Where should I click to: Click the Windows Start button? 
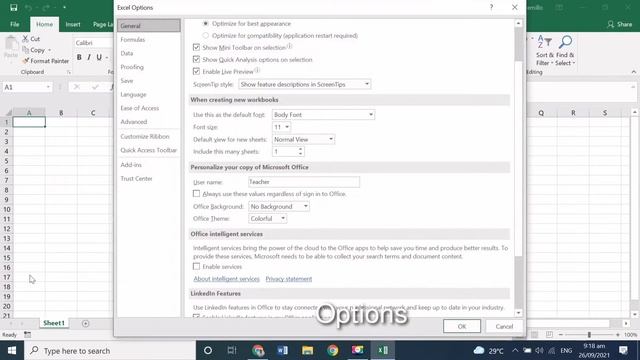(x=12, y=350)
